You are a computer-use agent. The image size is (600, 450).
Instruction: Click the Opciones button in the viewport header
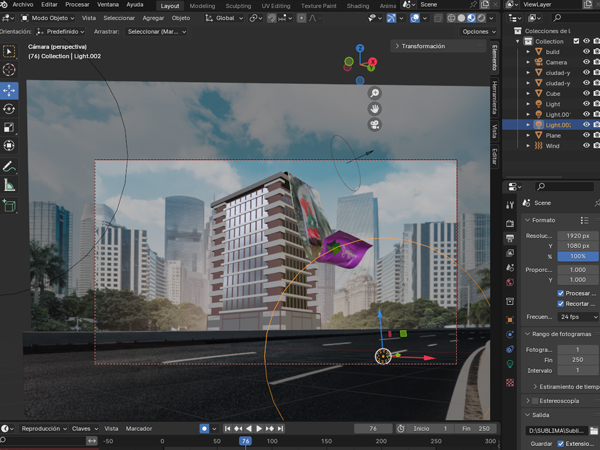coord(476,31)
